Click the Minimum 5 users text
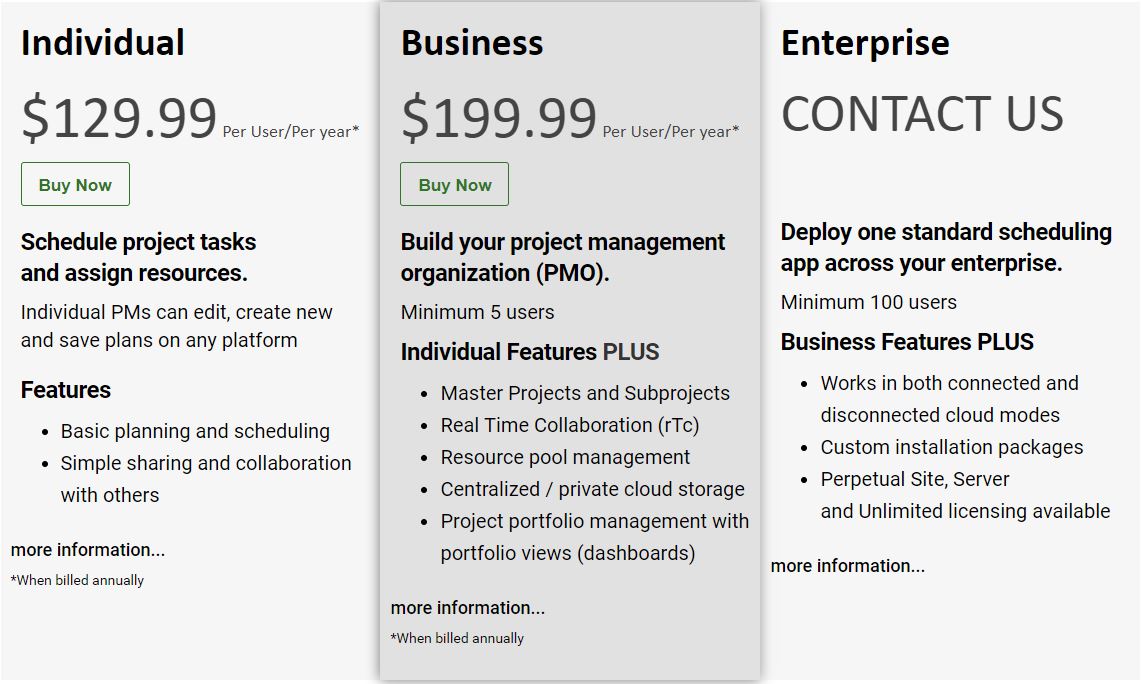The height and width of the screenshot is (684, 1142). tap(477, 312)
